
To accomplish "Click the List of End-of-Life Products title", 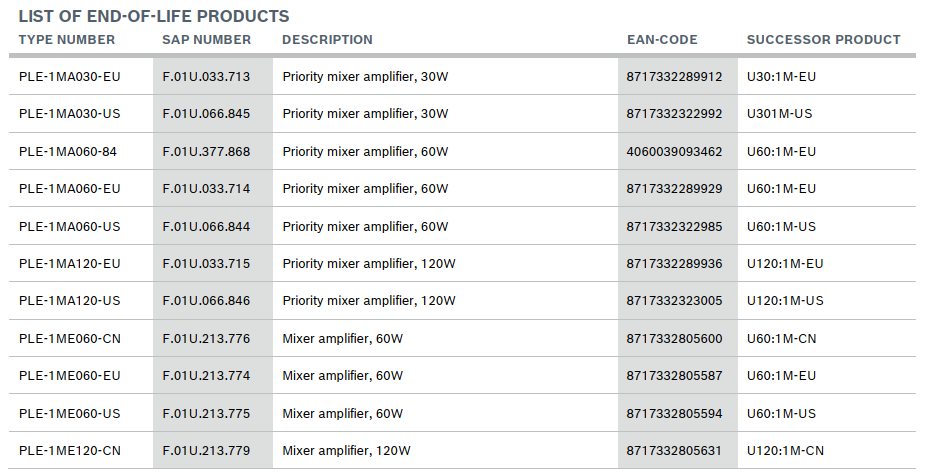I will point(154,16).
